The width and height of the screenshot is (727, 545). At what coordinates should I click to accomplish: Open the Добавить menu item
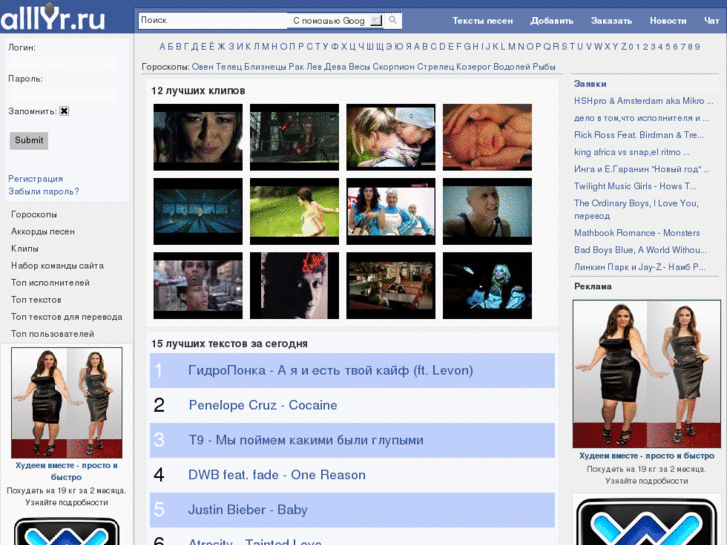[x=552, y=20]
